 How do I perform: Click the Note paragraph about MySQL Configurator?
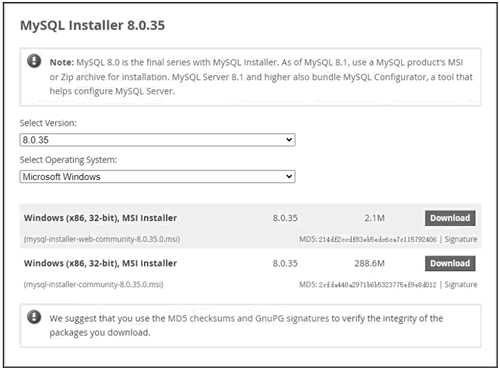coord(261,77)
